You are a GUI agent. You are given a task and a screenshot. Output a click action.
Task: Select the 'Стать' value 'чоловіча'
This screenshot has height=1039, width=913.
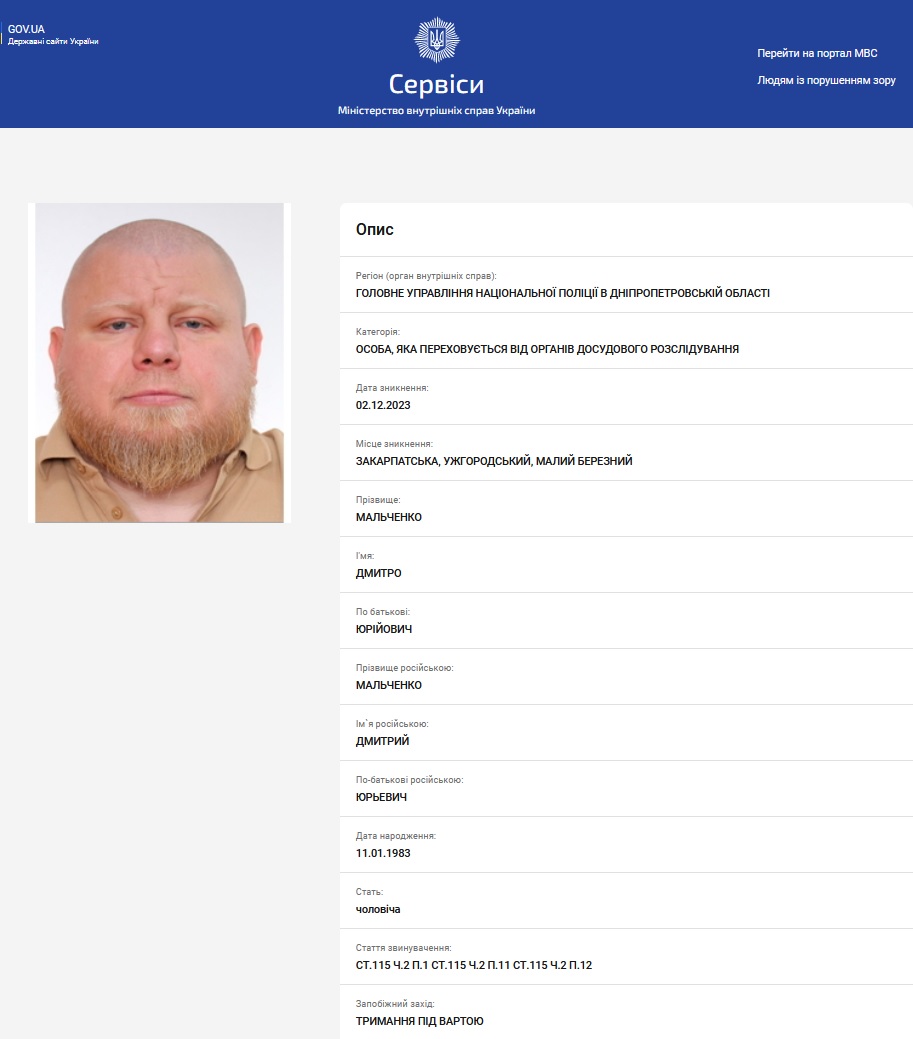pos(378,909)
